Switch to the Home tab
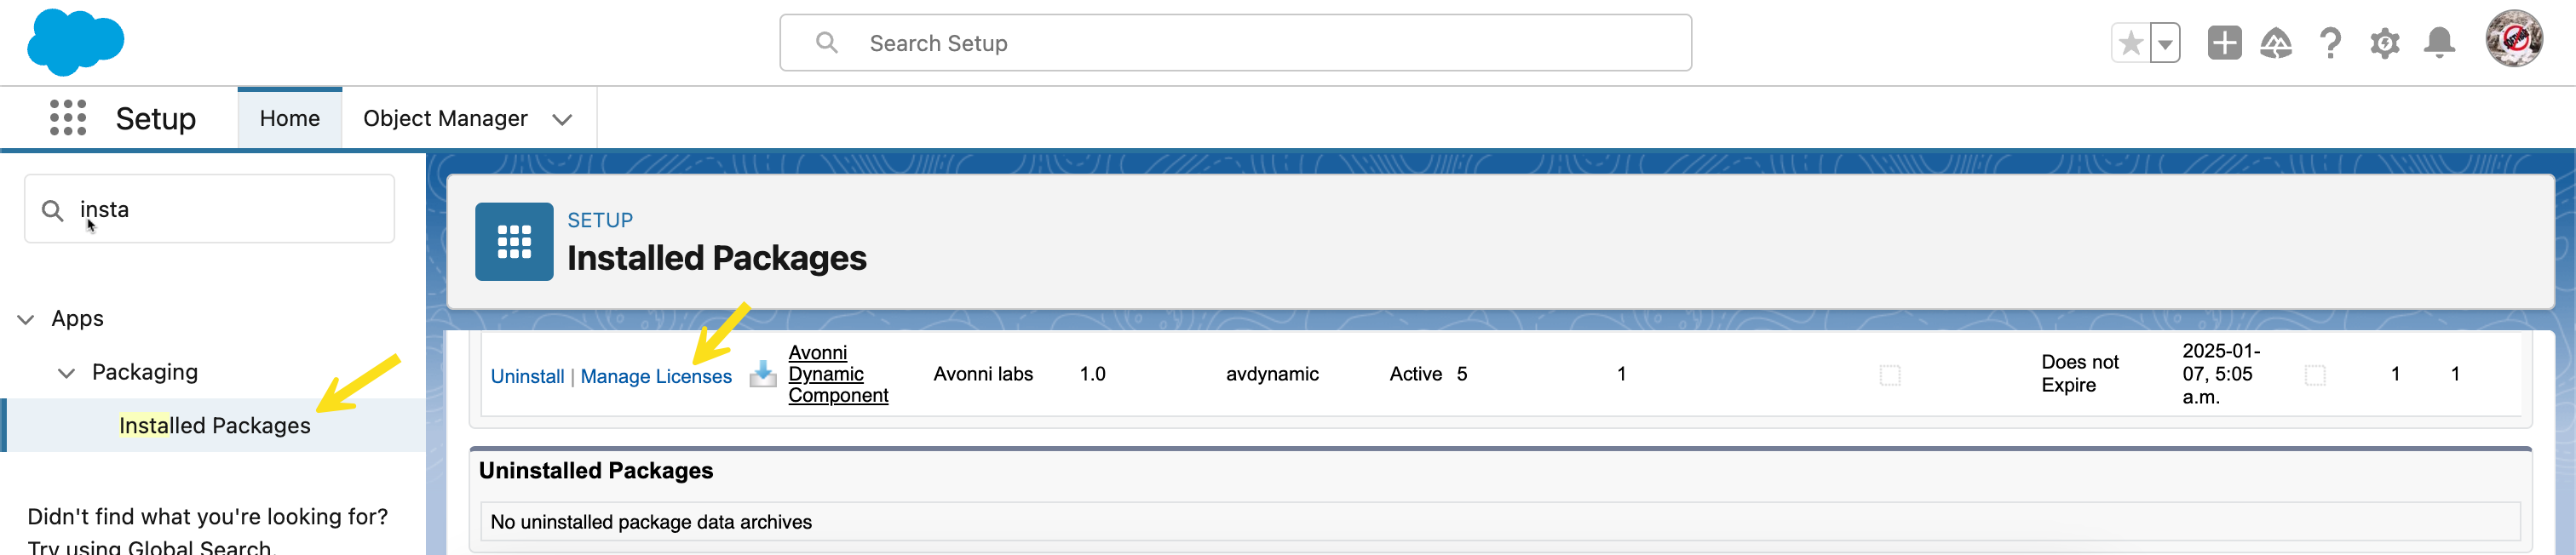This screenshot has height=555, width=2576. [x=289, y=118]
